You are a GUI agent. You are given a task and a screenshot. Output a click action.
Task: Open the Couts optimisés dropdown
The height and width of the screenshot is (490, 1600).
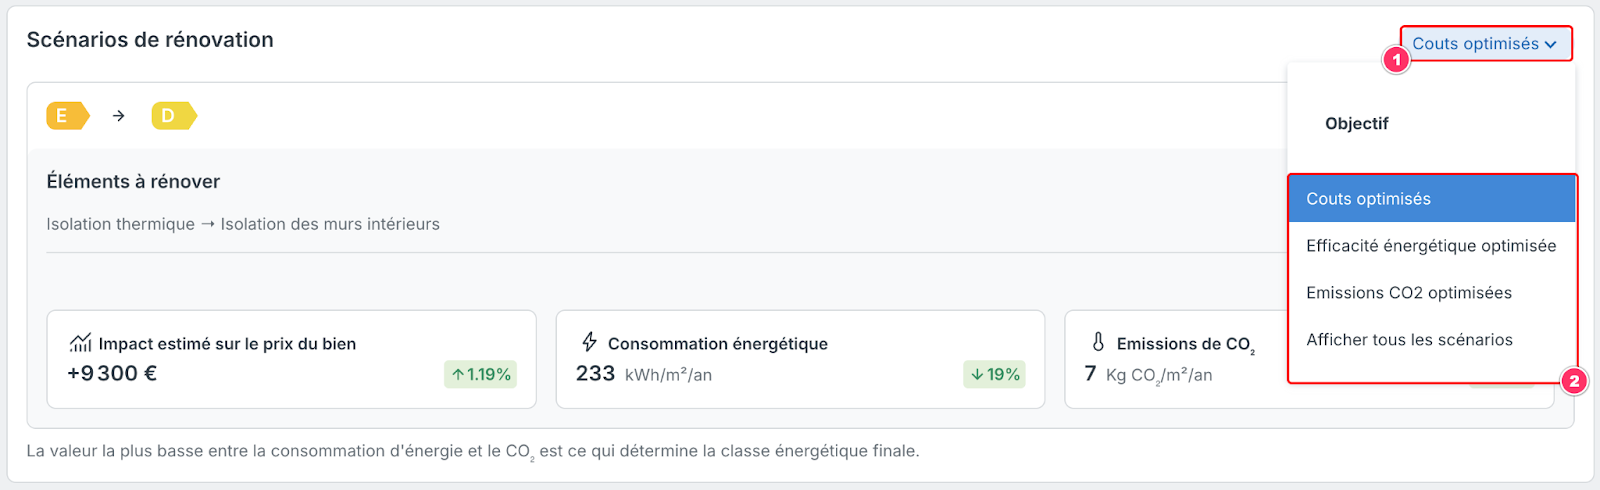tap(1485, 44)
